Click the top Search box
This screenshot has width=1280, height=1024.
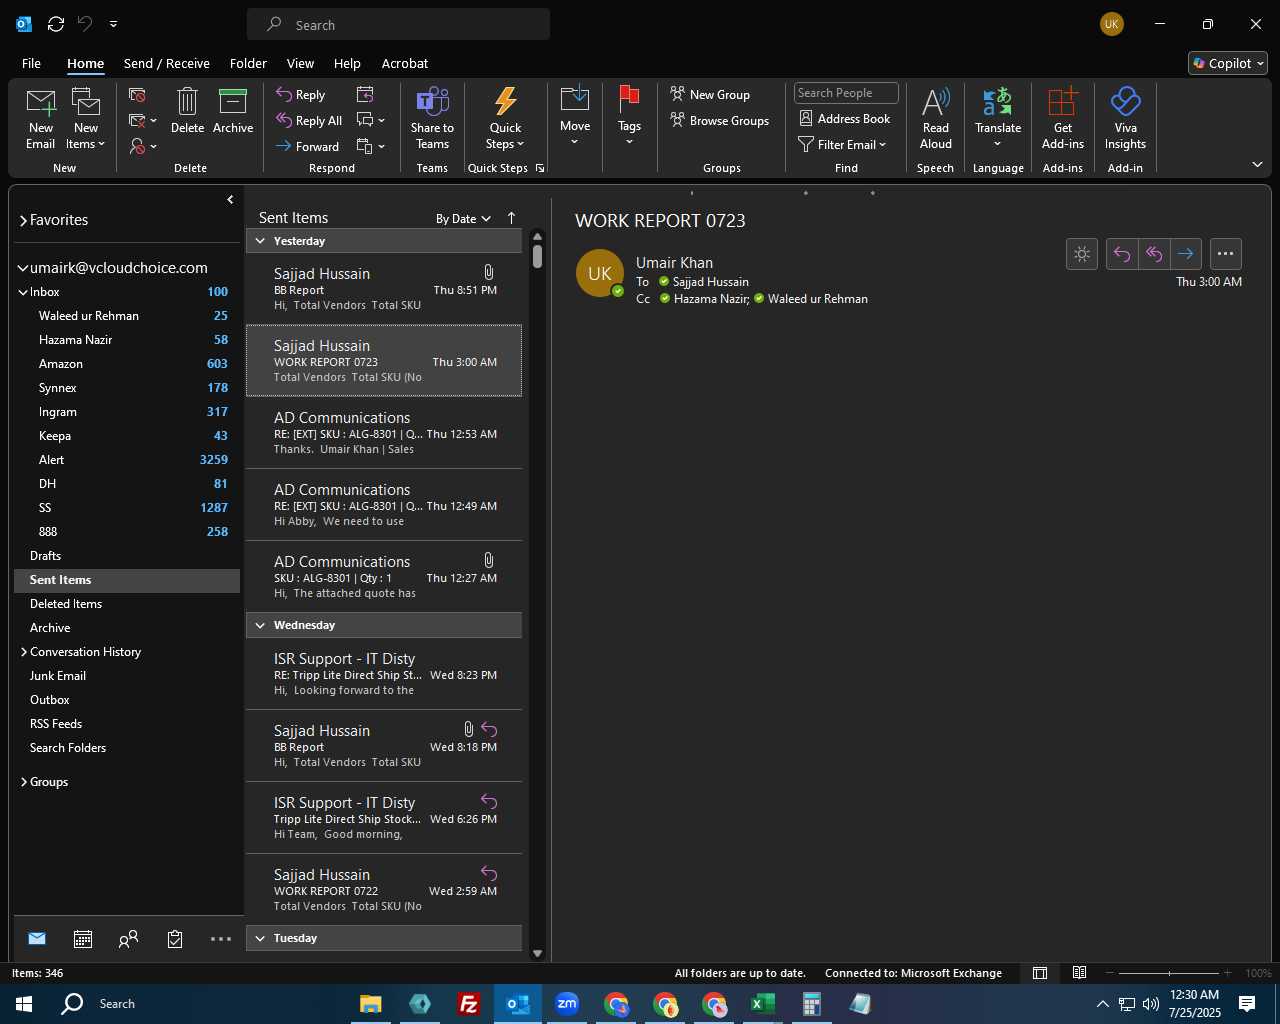[398, 25]
